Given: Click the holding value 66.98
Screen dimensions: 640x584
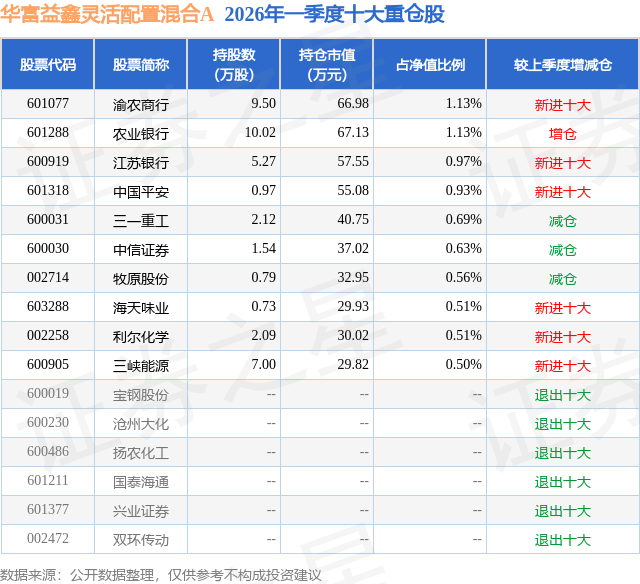Looking at the screenshot, I should tap(353, 104).
